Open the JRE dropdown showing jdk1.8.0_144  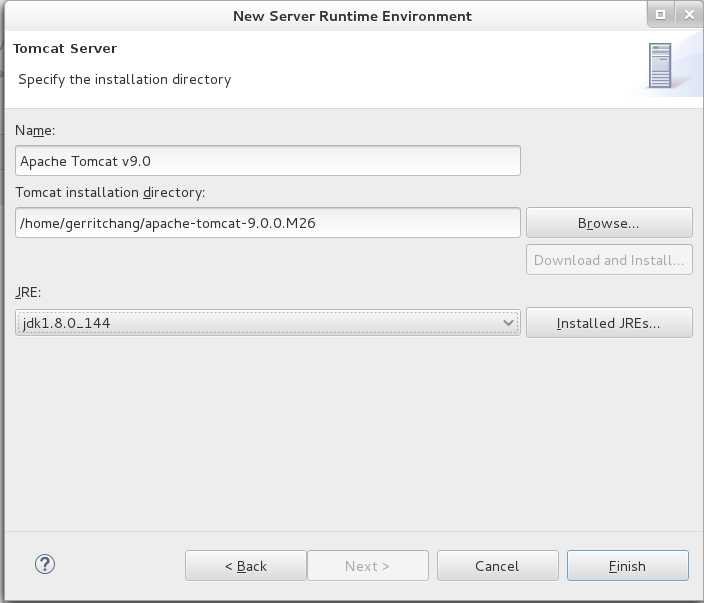click(268, 323)
